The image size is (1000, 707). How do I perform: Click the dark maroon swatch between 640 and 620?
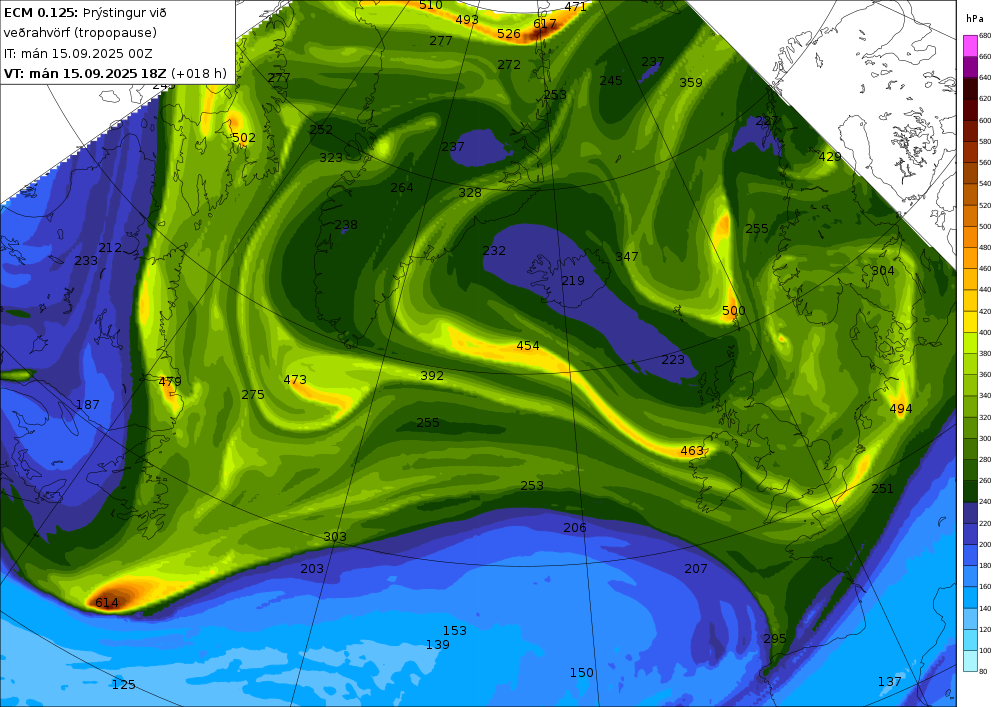pos(970,89)
